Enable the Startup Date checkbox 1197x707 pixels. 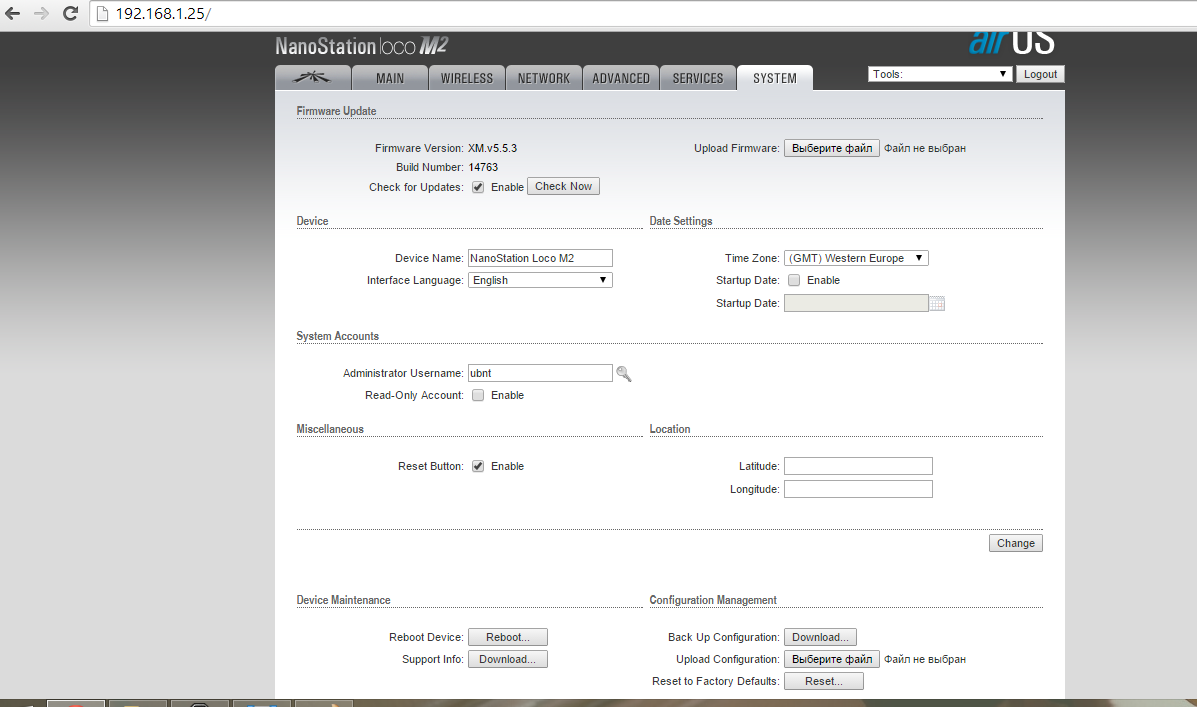[794, 280]
